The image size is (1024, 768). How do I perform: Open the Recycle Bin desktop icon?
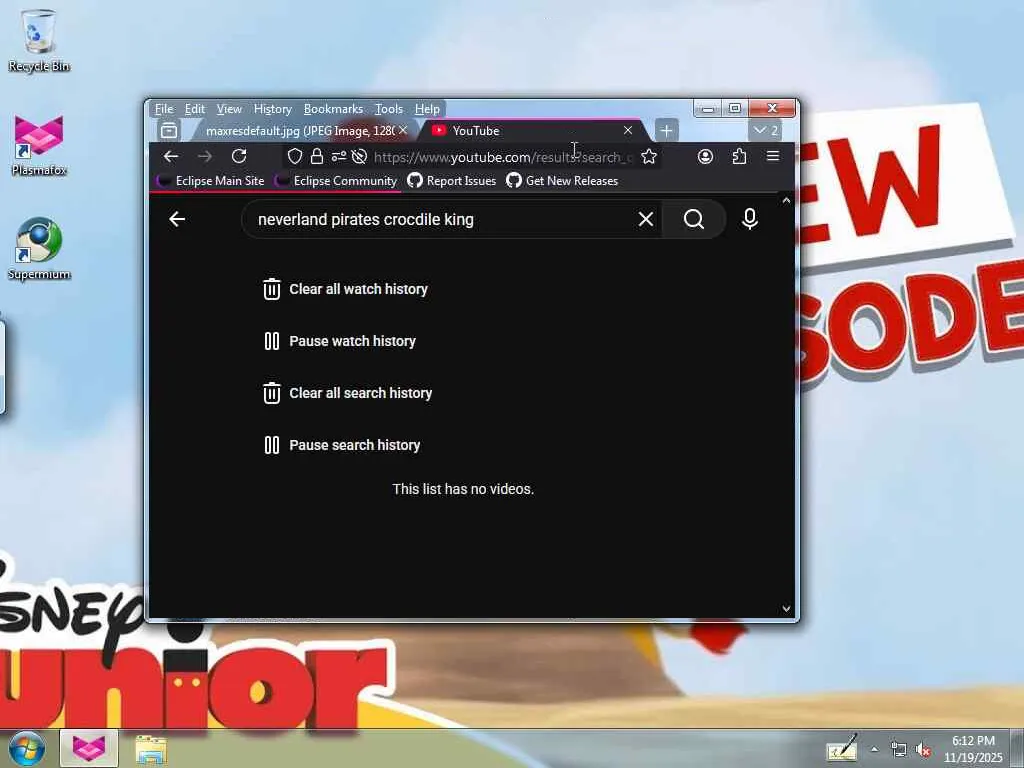39,39
